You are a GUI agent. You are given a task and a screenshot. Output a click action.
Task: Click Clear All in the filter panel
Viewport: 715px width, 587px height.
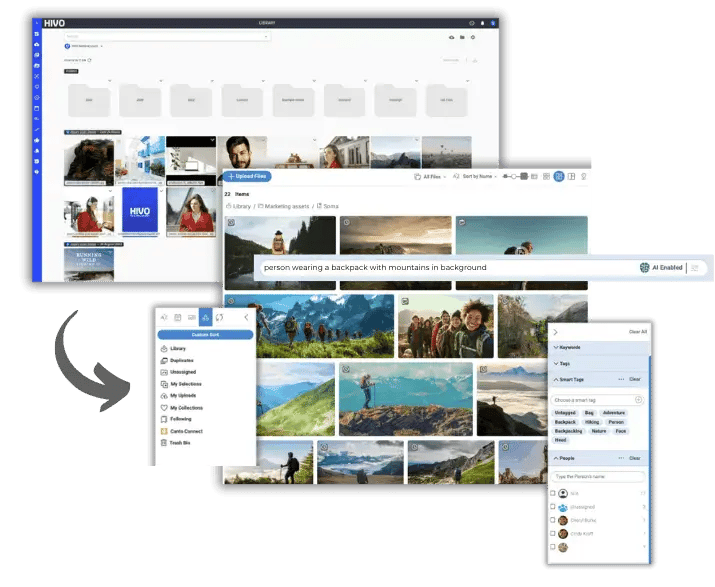click(x=637, y=331)
